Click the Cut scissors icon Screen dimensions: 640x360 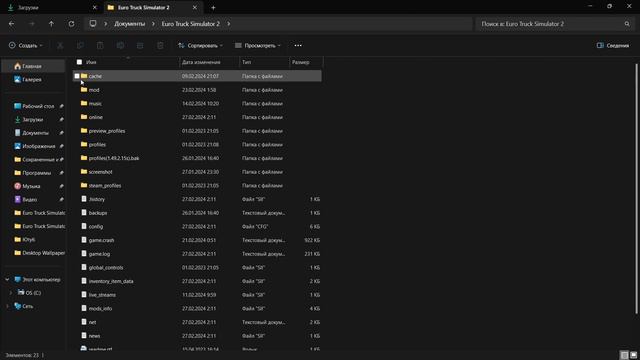pyautogui.click(x=60, y=45)
